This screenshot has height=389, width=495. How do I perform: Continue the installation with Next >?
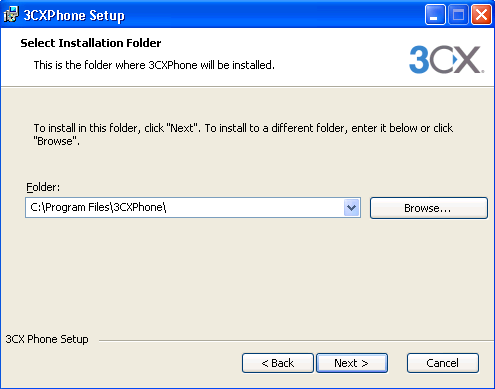(352, 363)
